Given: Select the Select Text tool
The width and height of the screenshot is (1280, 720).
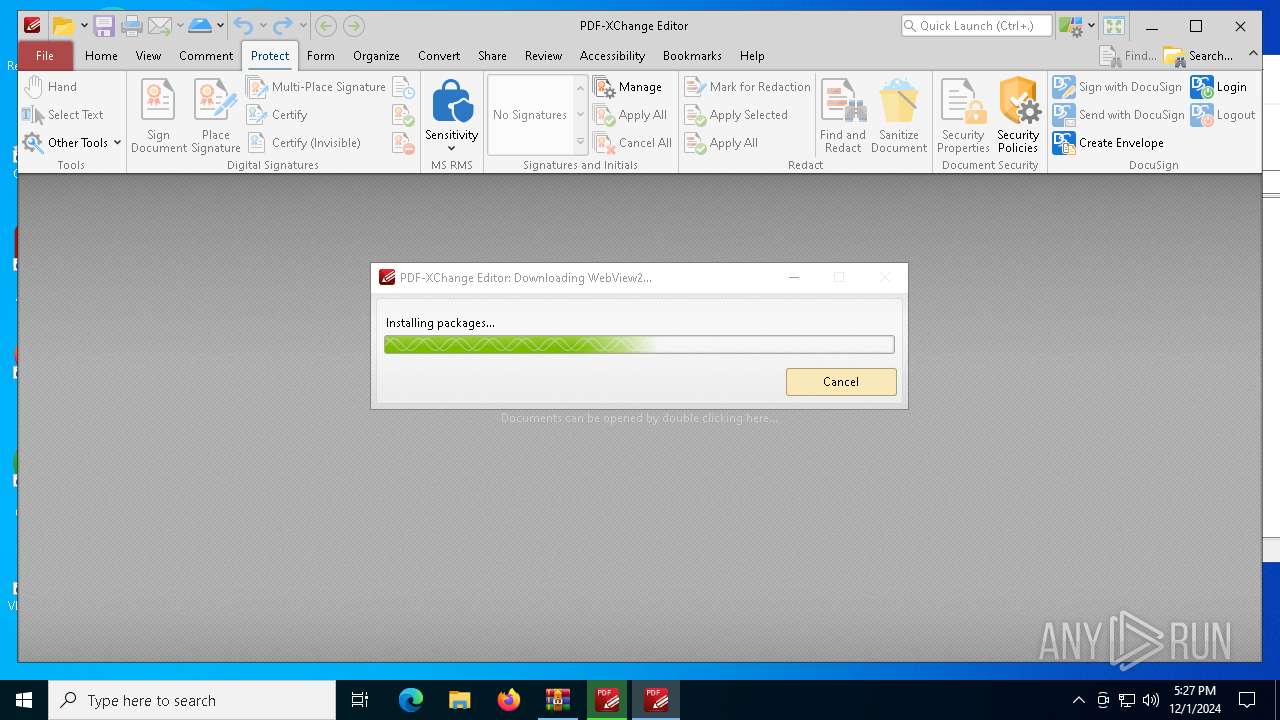Looking at the screenshot, I should click(63, 115).
